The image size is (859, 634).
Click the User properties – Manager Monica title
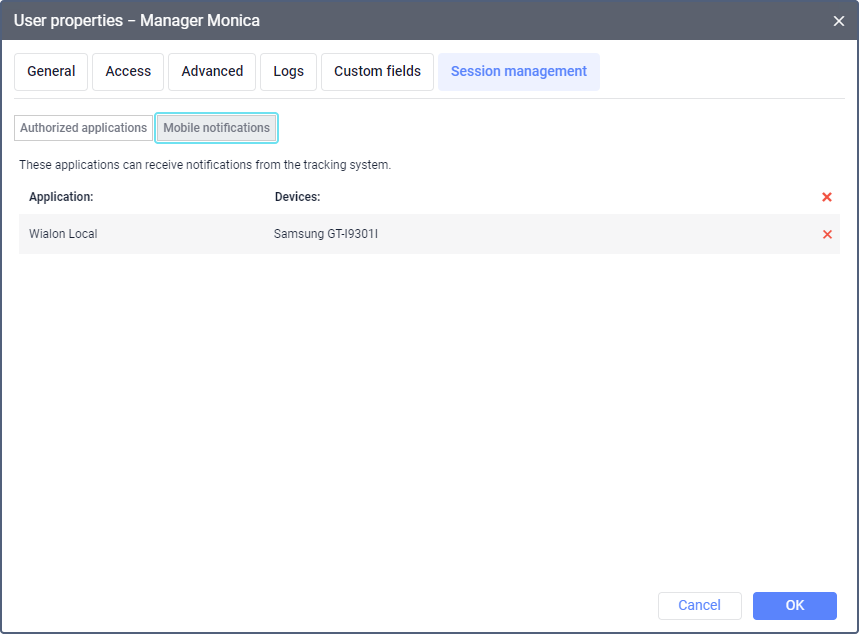point(137,21)
